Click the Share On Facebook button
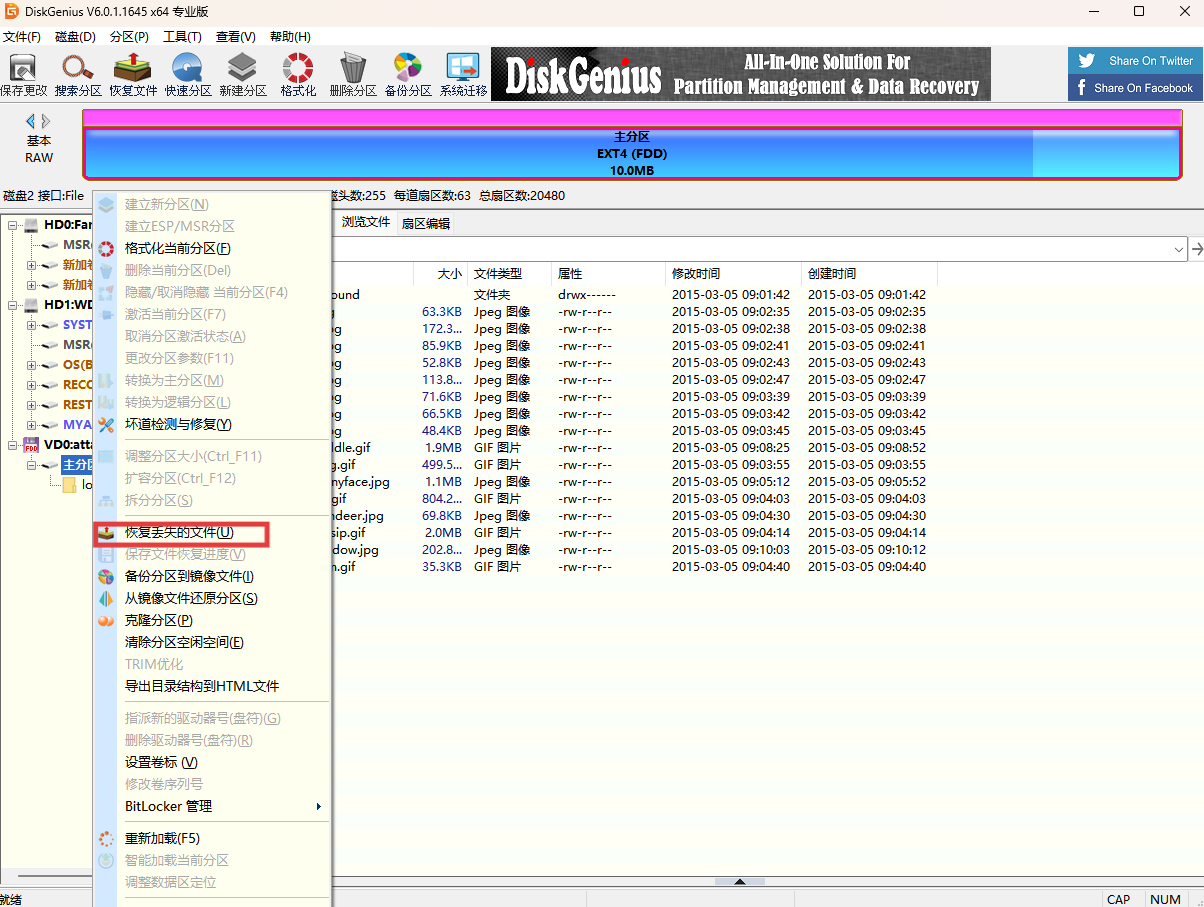 click(x=1136, y=88)
